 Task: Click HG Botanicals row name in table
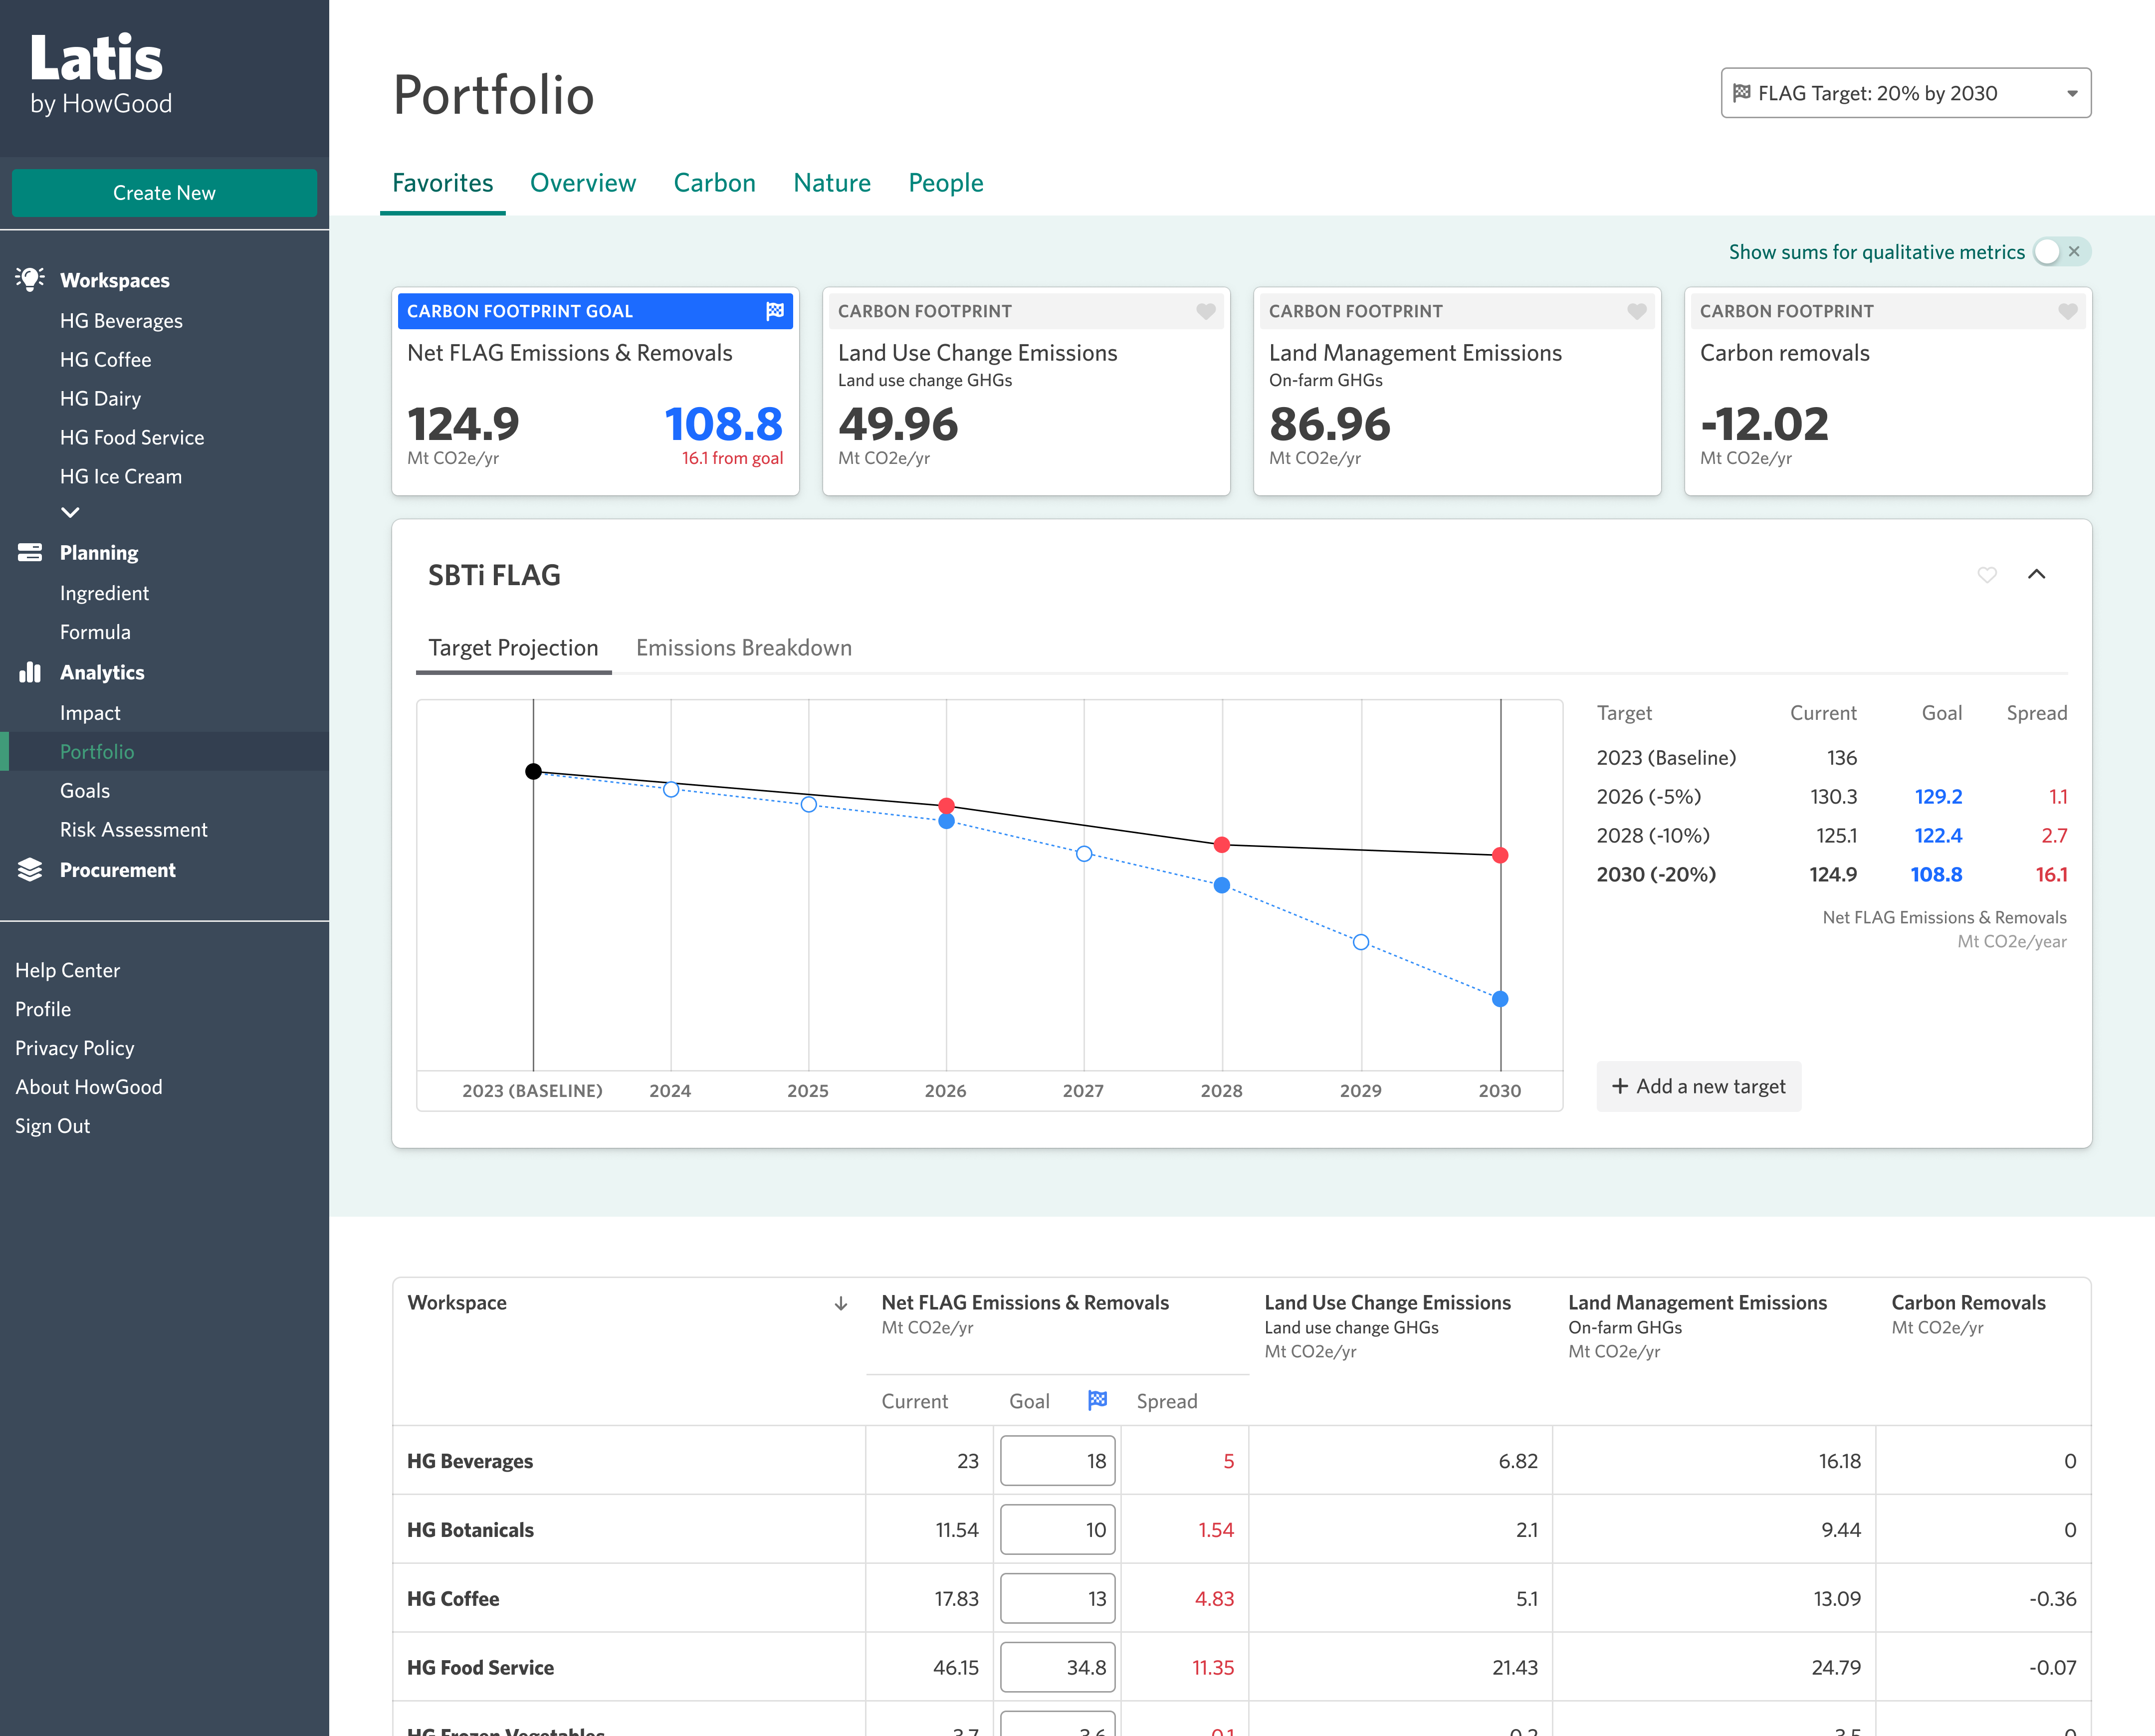click(470, 1530)
